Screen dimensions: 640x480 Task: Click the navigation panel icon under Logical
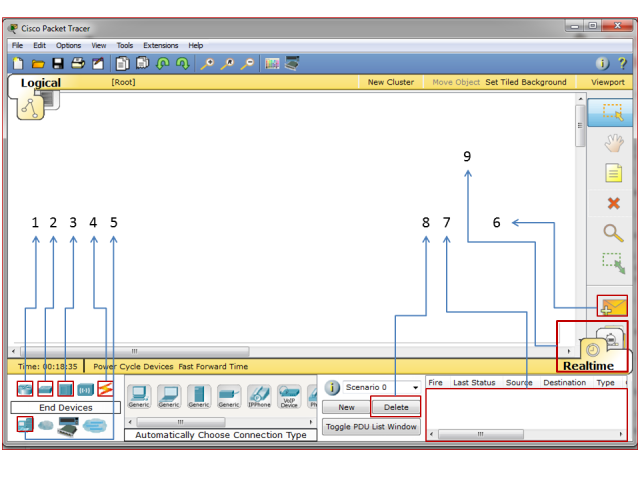[30, 108]
